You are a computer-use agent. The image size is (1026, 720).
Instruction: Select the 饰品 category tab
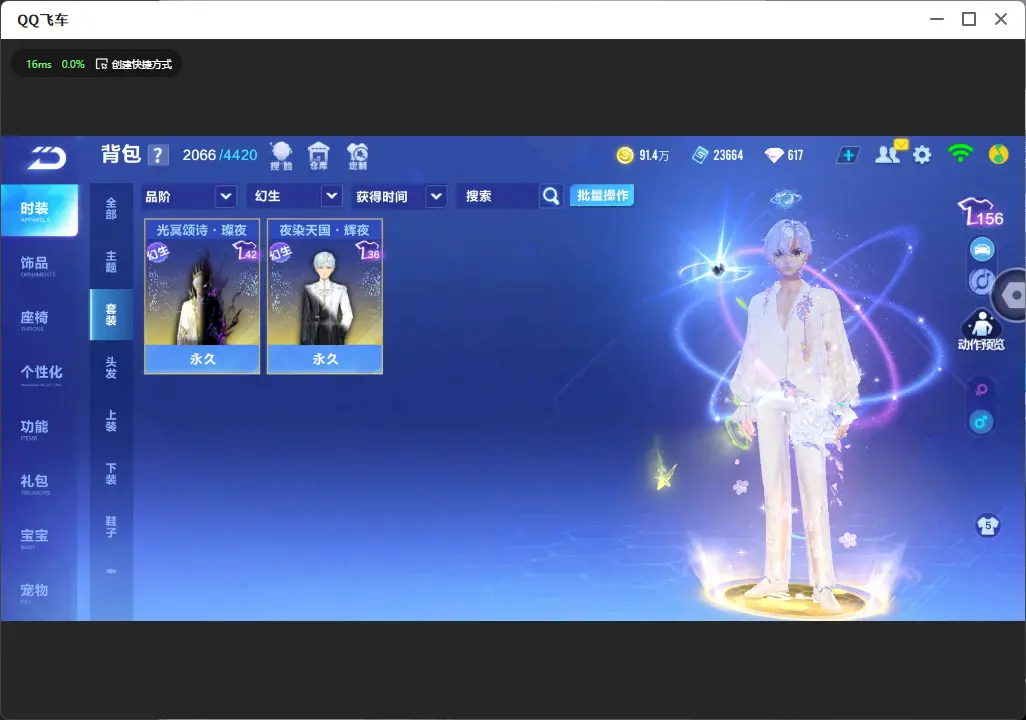[39, 265]
